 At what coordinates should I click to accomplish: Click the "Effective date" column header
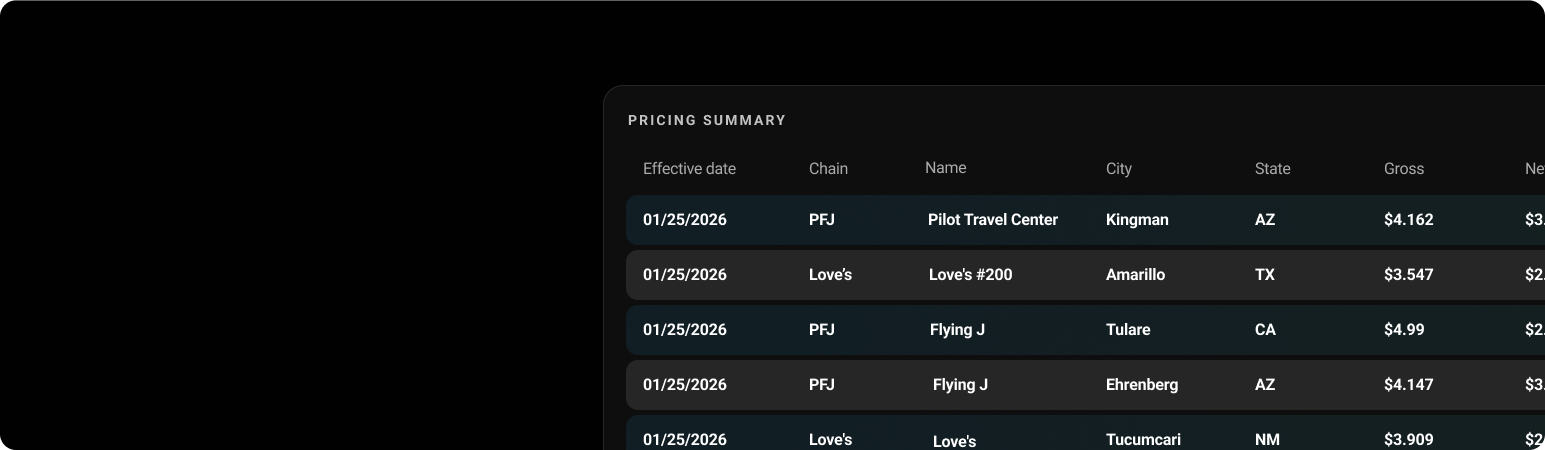point(689,169)
